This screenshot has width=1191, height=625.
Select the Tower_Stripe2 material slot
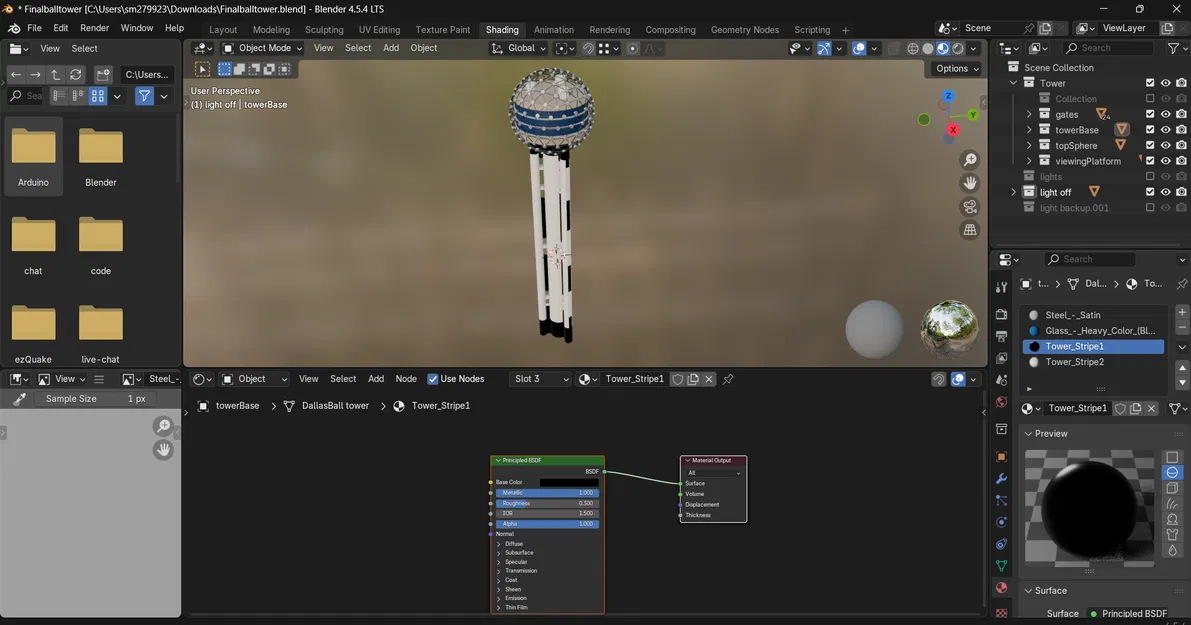pyautogui.click(x=1074, y=362)
